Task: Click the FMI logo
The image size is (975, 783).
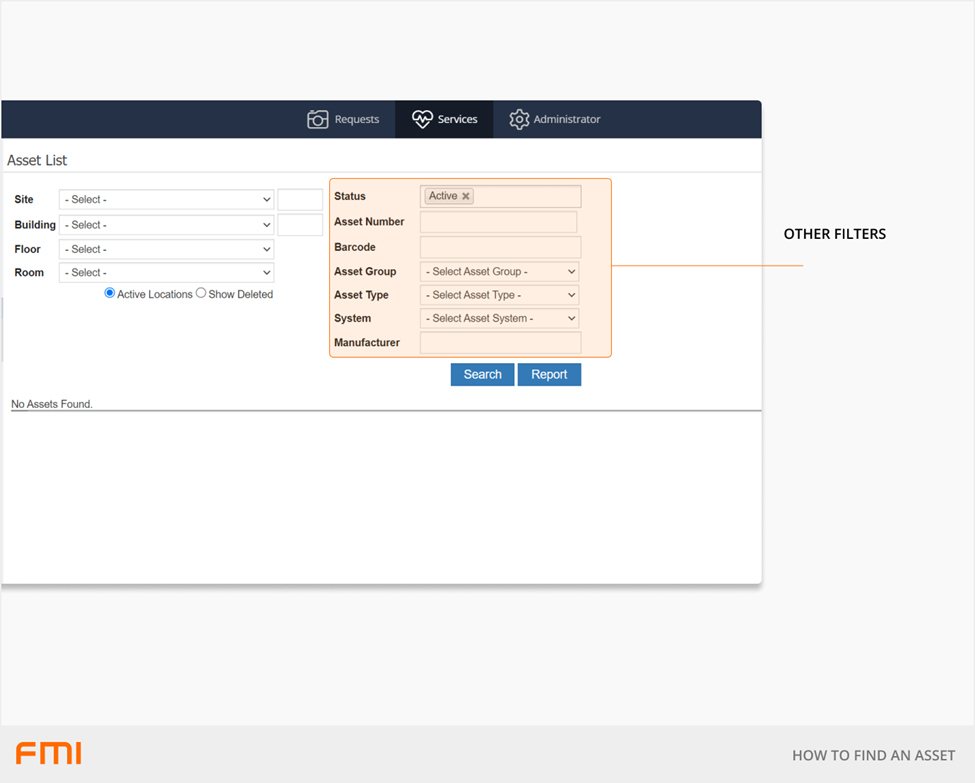Action: [x=48, y=753]
